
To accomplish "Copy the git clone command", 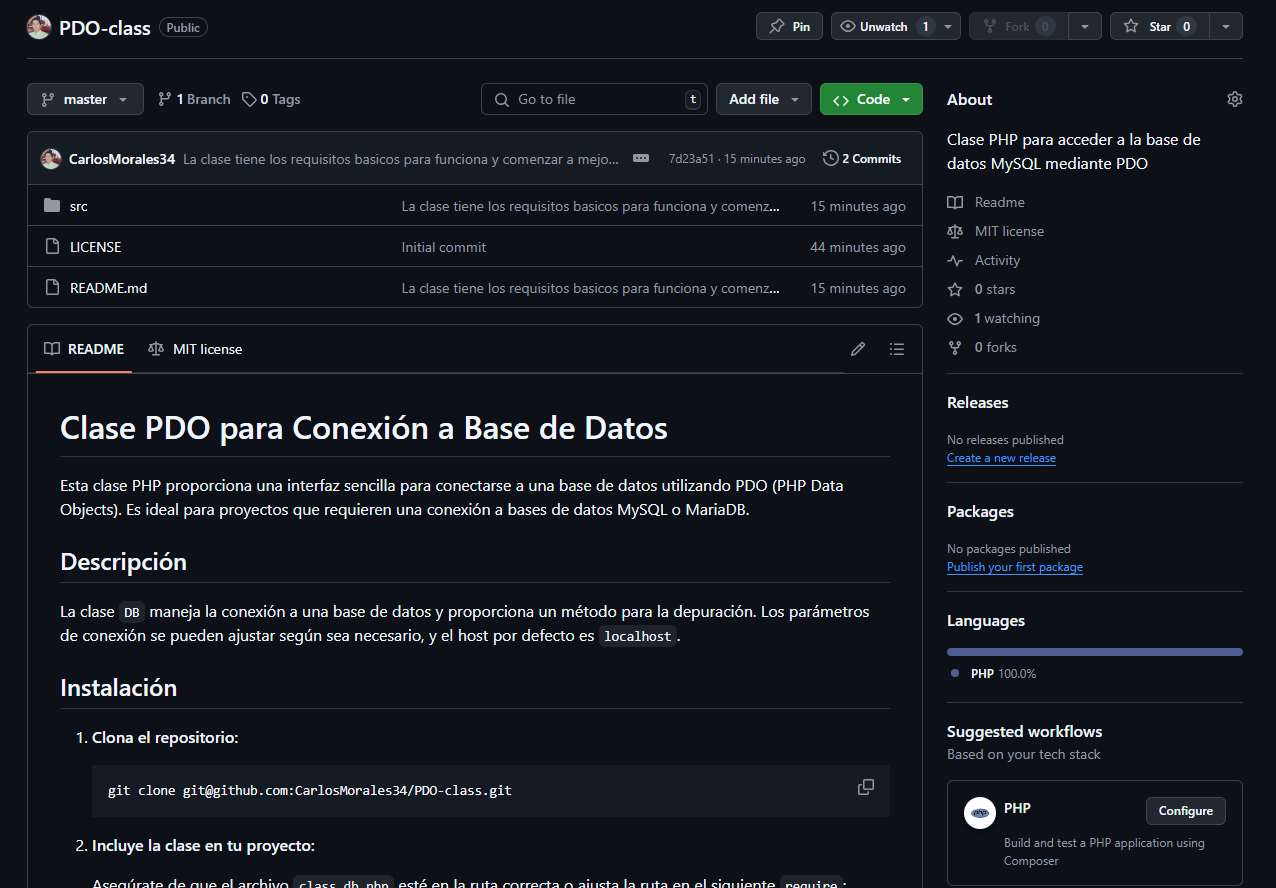I will pos(865,787).
